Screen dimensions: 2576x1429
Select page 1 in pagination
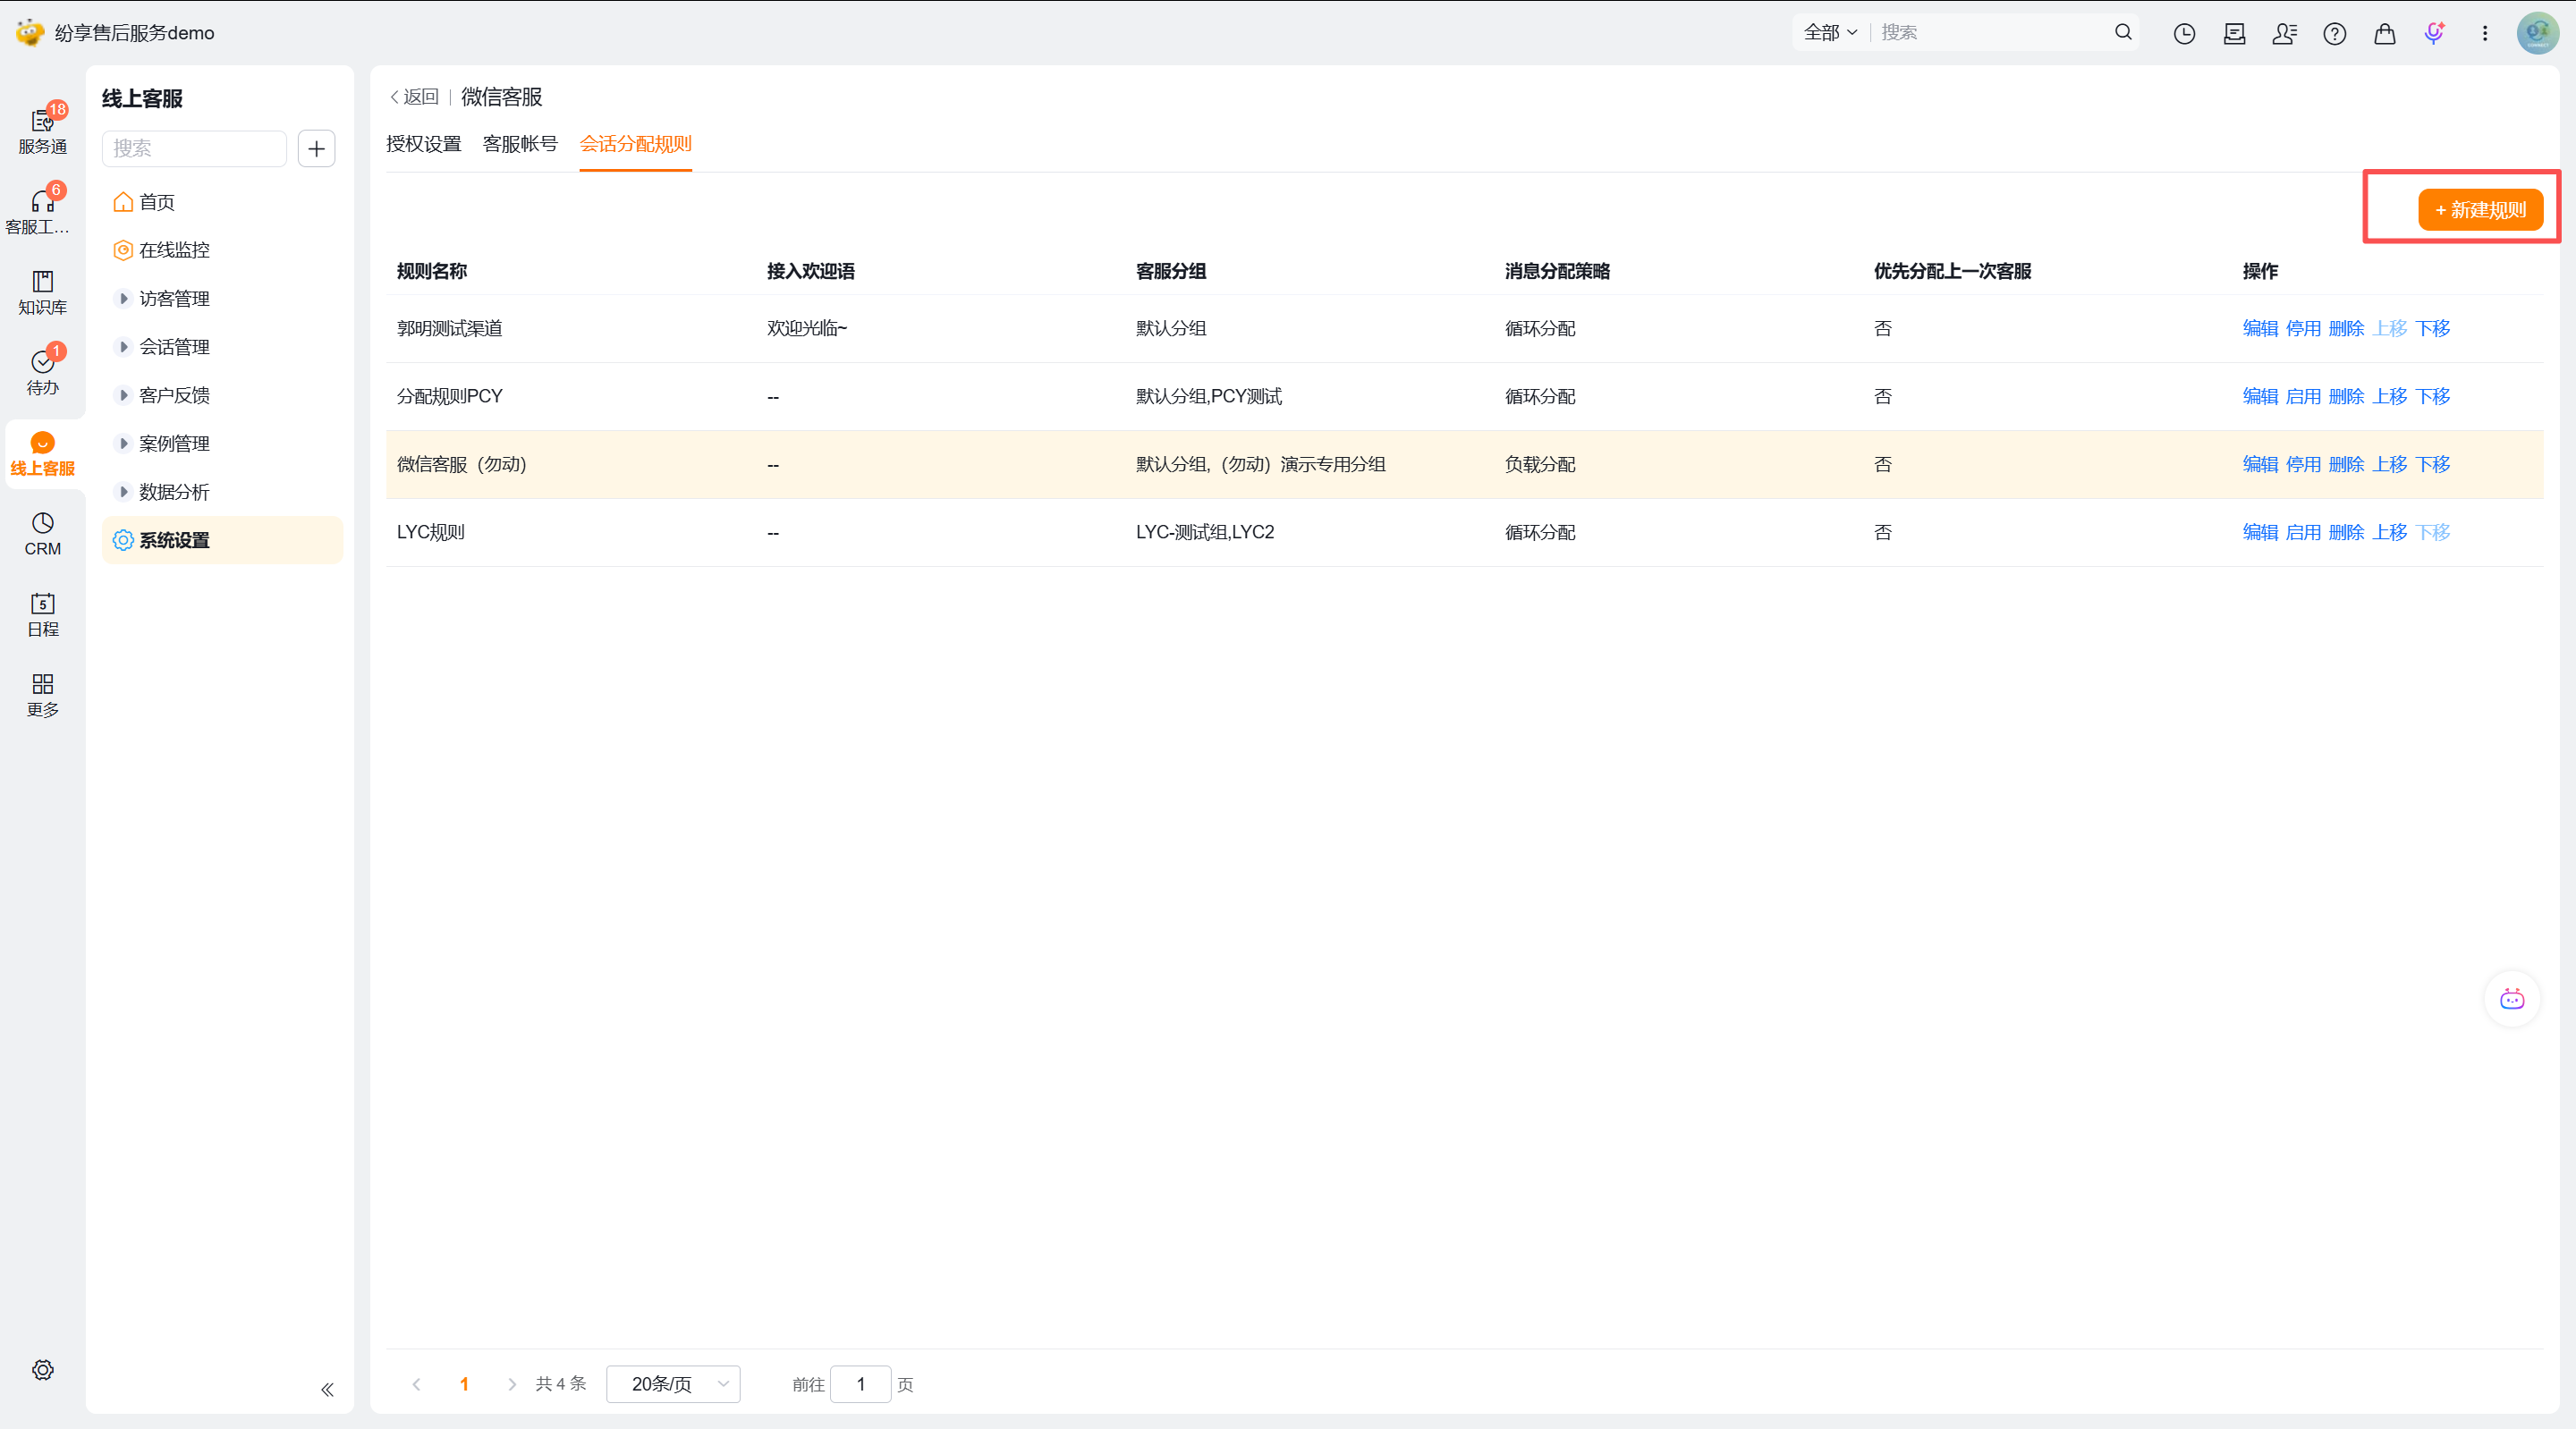pyautogui.click(x=464, y=1384)
